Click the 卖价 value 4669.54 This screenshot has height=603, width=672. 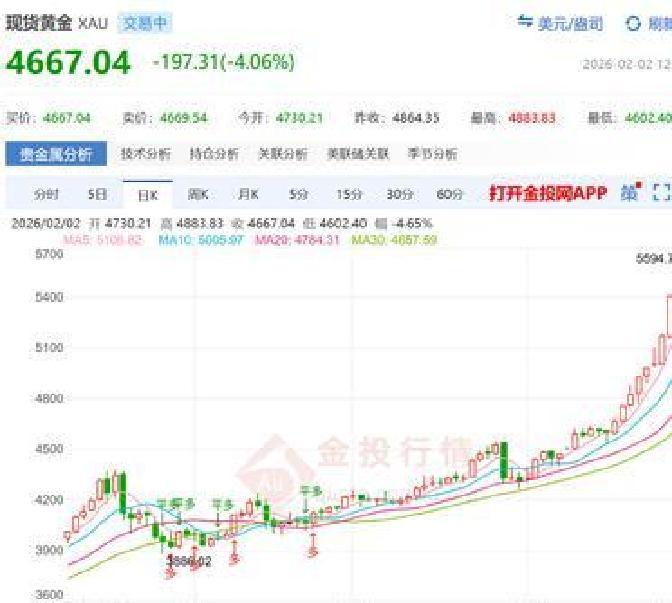pos(183,118)
